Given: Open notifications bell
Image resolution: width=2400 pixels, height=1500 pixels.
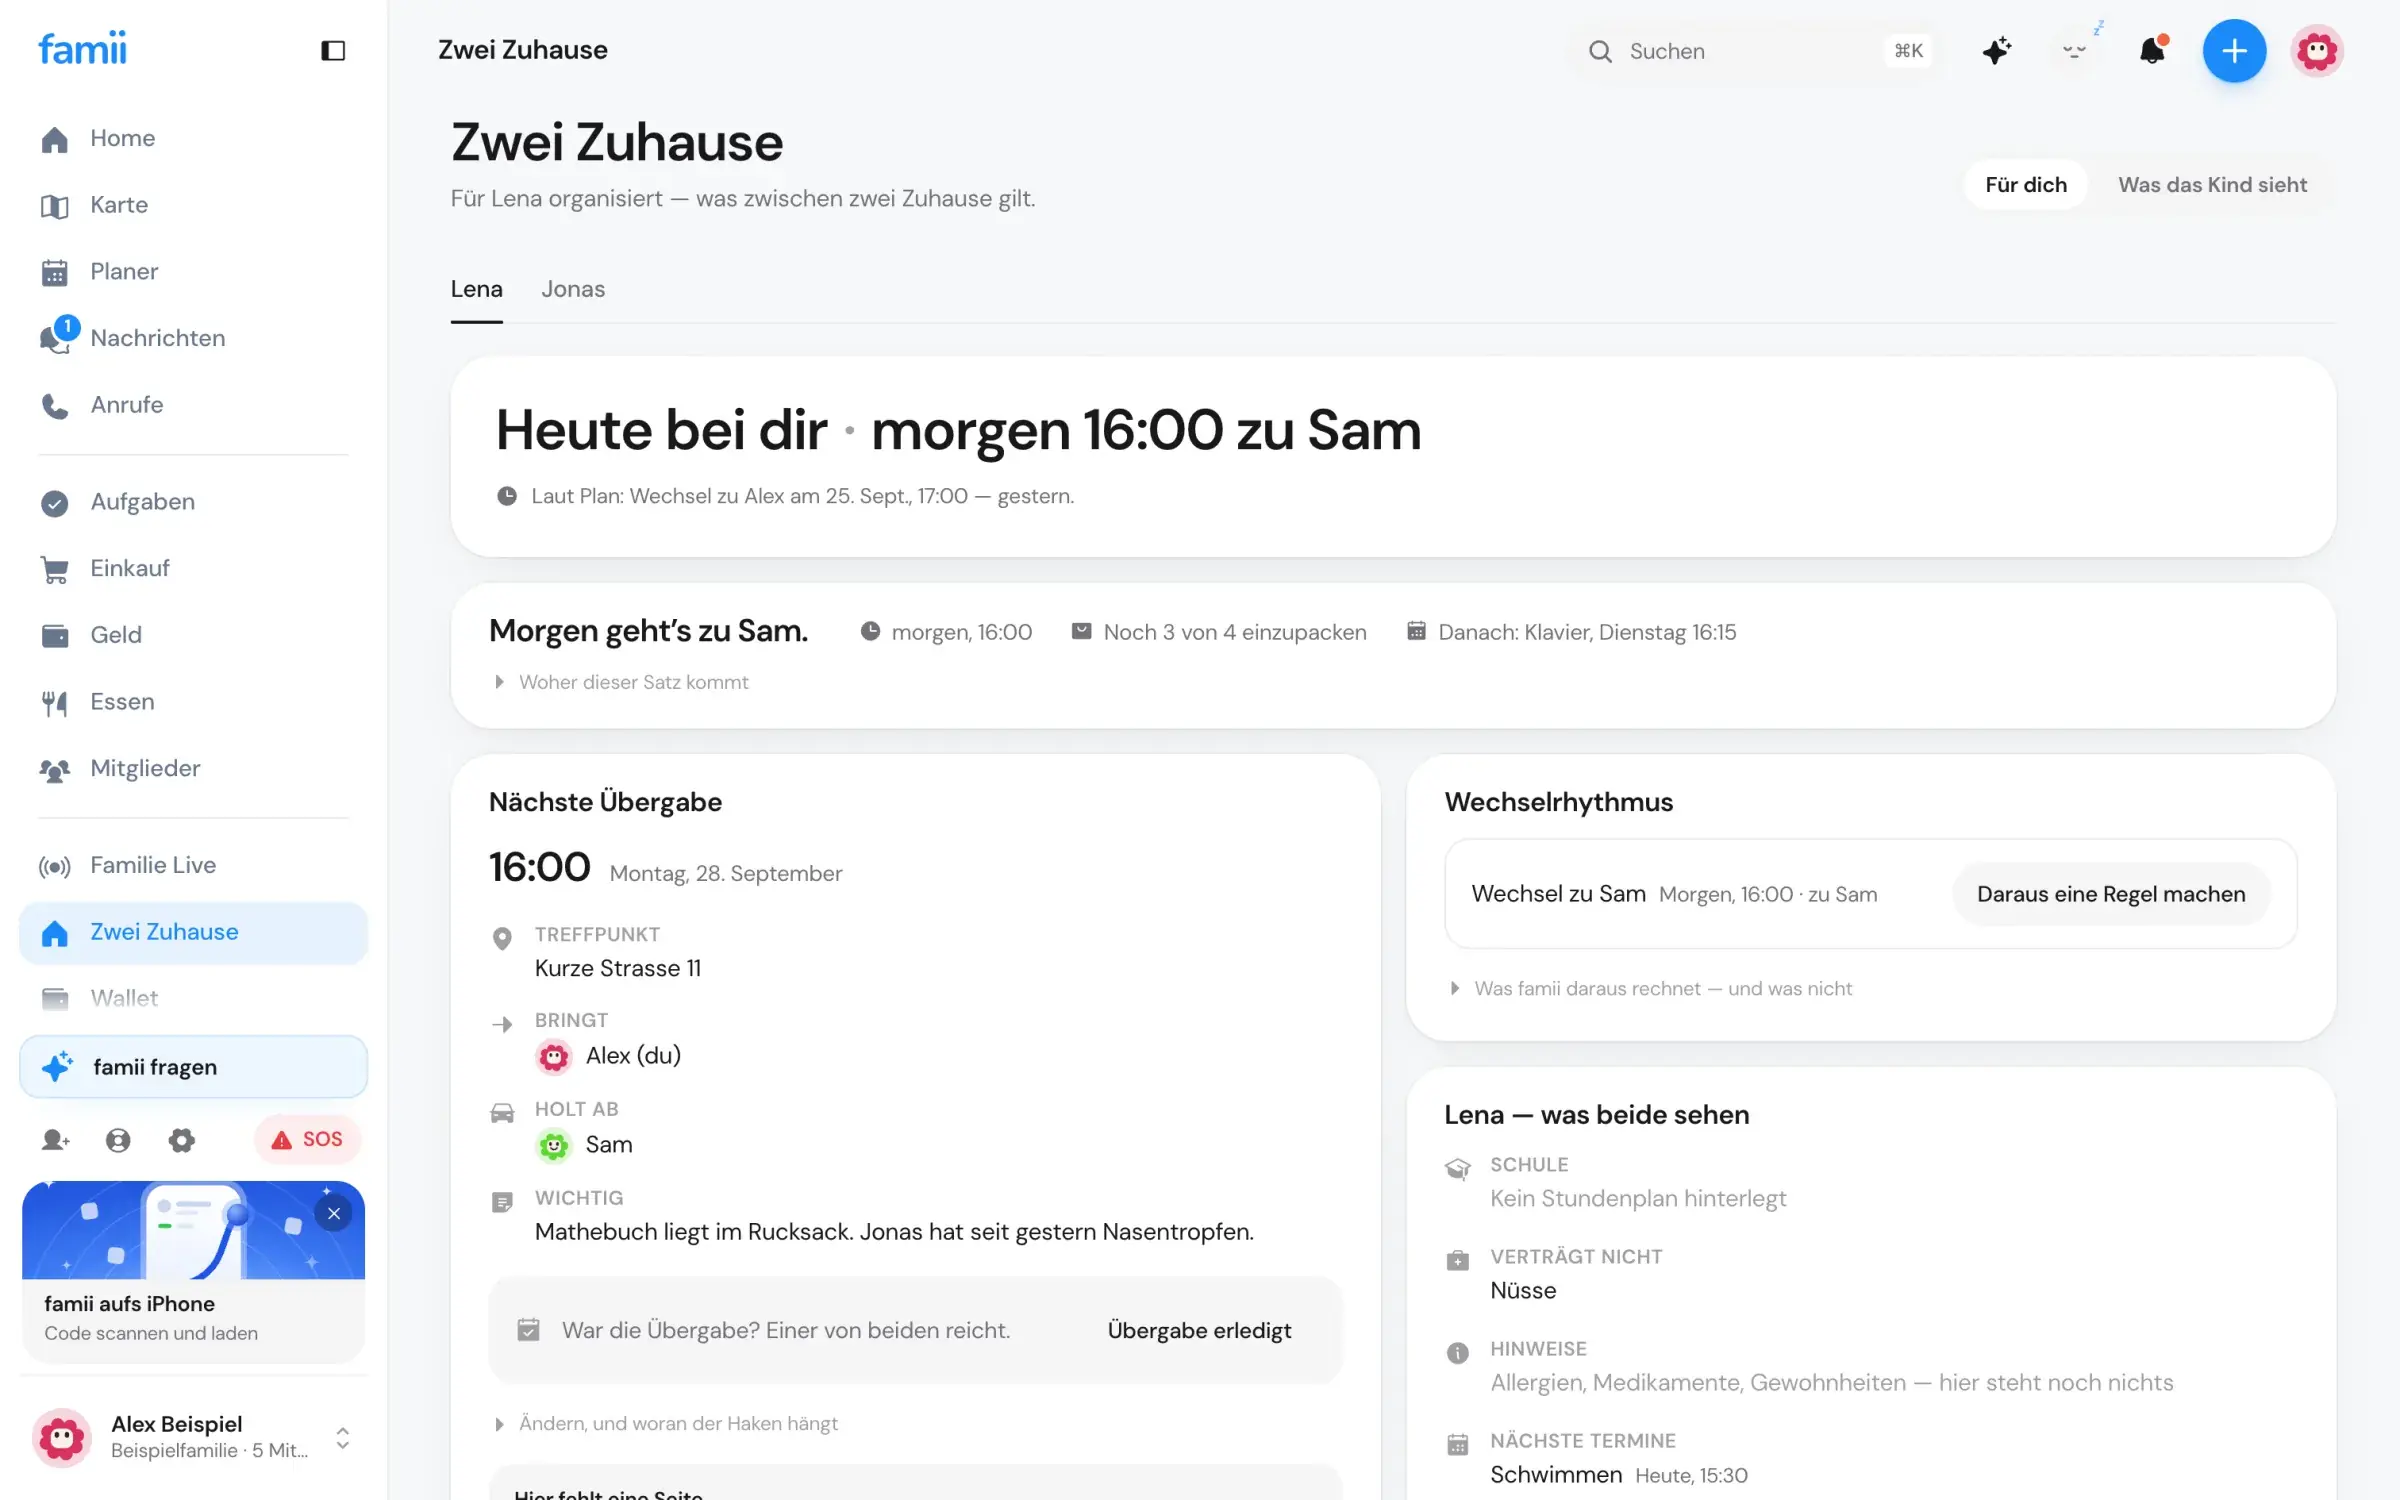Looking at the screenshot, I should (x=2152, y=51).
